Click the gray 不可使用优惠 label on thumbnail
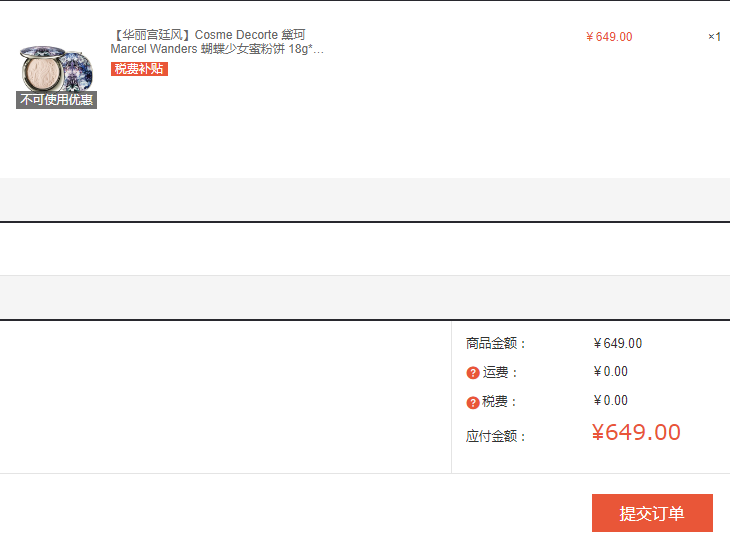Image resolution: width=730 pixels, height=554 pixels. click(56, 100)
